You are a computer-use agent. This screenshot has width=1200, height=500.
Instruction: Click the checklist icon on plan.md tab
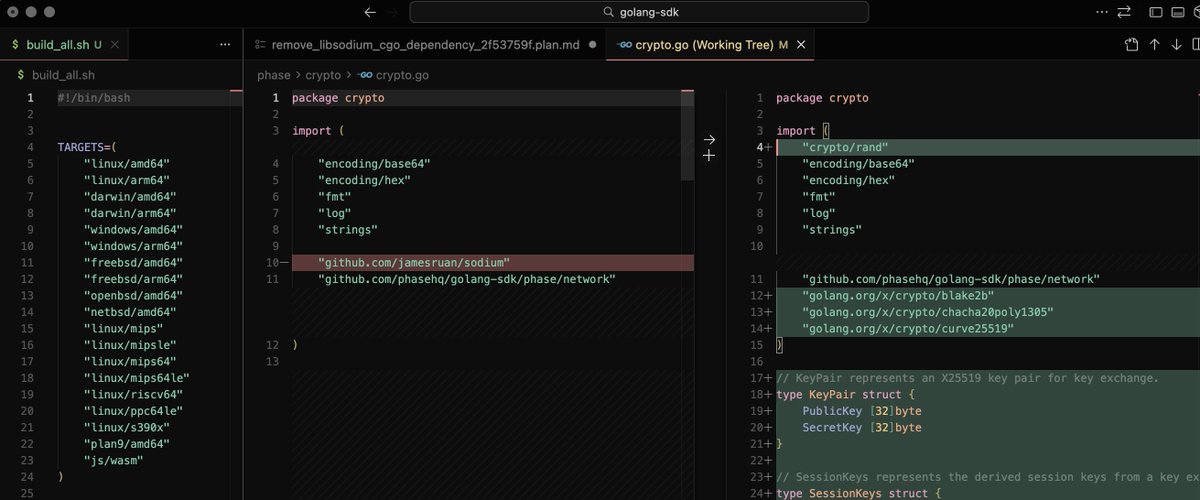pos(260,45)
